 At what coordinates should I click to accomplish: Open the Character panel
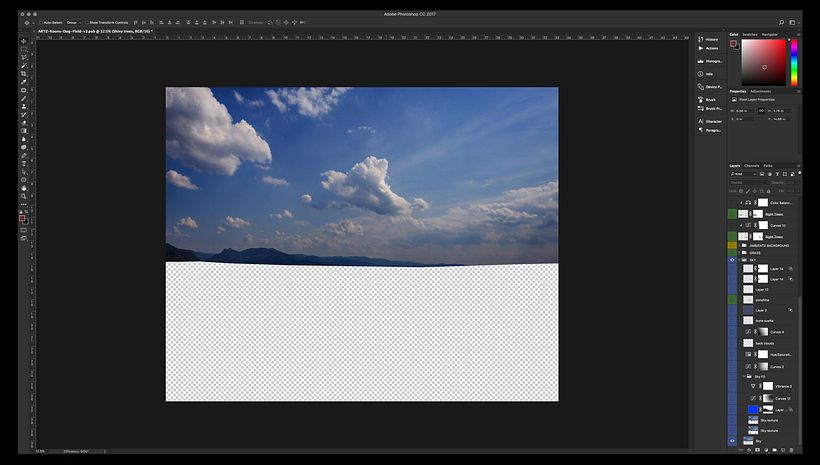712,121
